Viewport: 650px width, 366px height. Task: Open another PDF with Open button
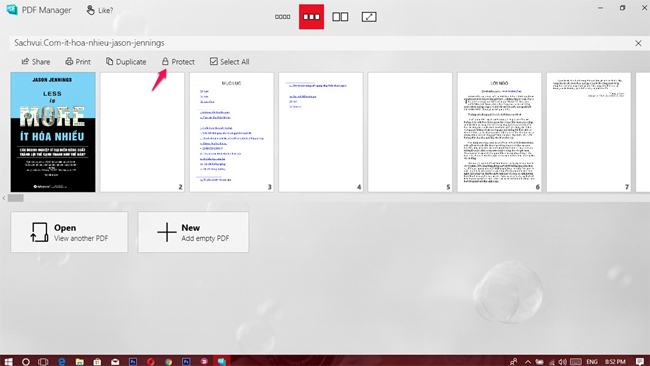click(x=69, y=232)
